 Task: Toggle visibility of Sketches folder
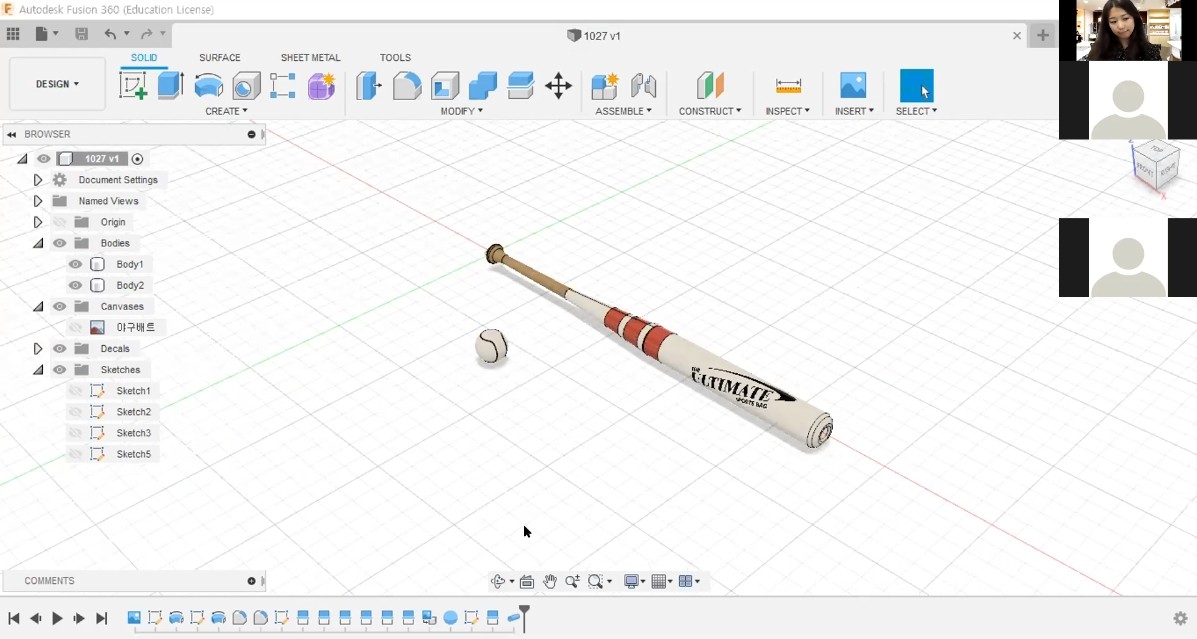pyautogui.click(x=60, y=370)
